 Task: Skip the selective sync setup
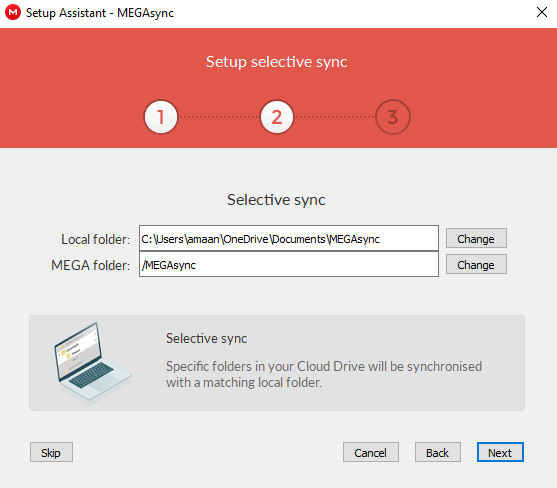[51, 452]
